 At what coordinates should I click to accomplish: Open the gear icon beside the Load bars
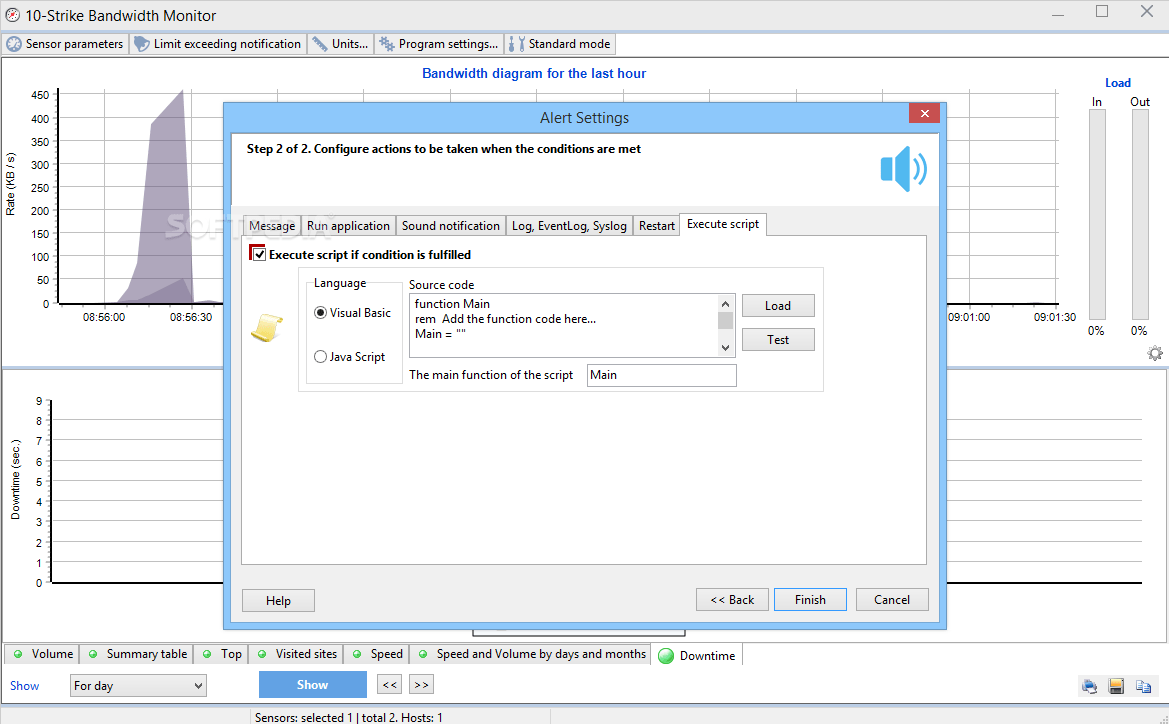click(1155, 353)
